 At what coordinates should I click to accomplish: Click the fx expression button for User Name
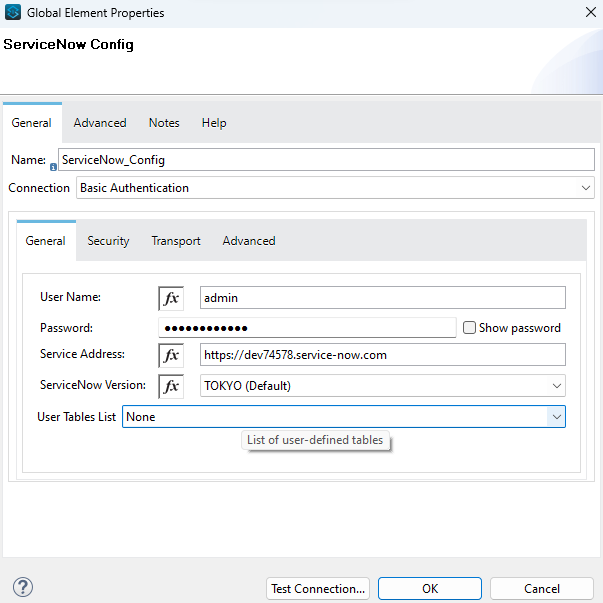171,298
